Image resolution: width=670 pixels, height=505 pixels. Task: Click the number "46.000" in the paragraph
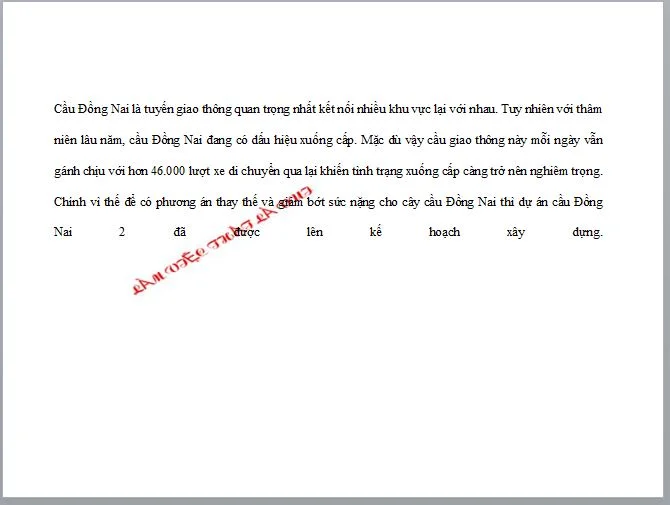168,171
